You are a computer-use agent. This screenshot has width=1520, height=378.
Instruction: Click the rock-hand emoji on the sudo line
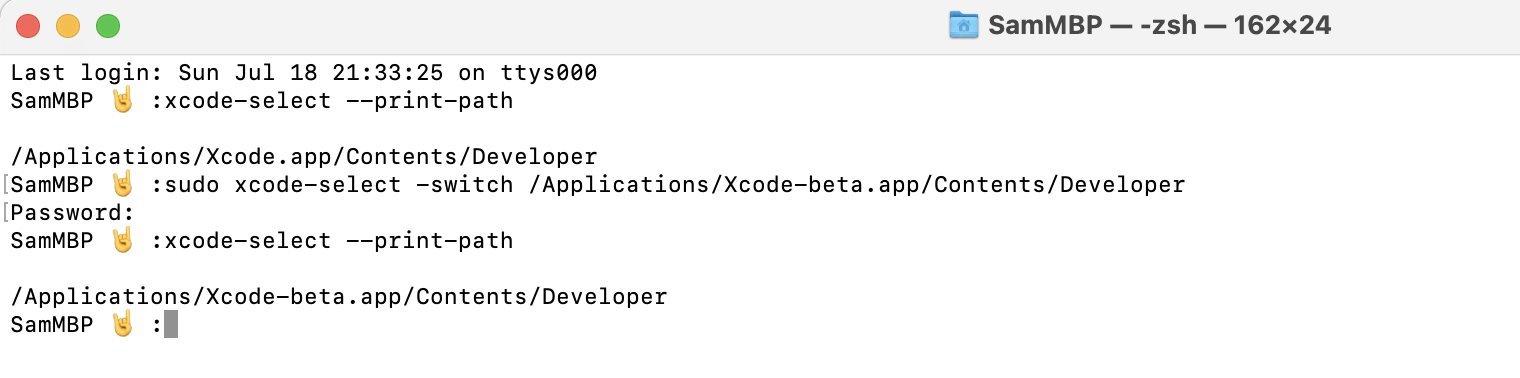point(122,184)
